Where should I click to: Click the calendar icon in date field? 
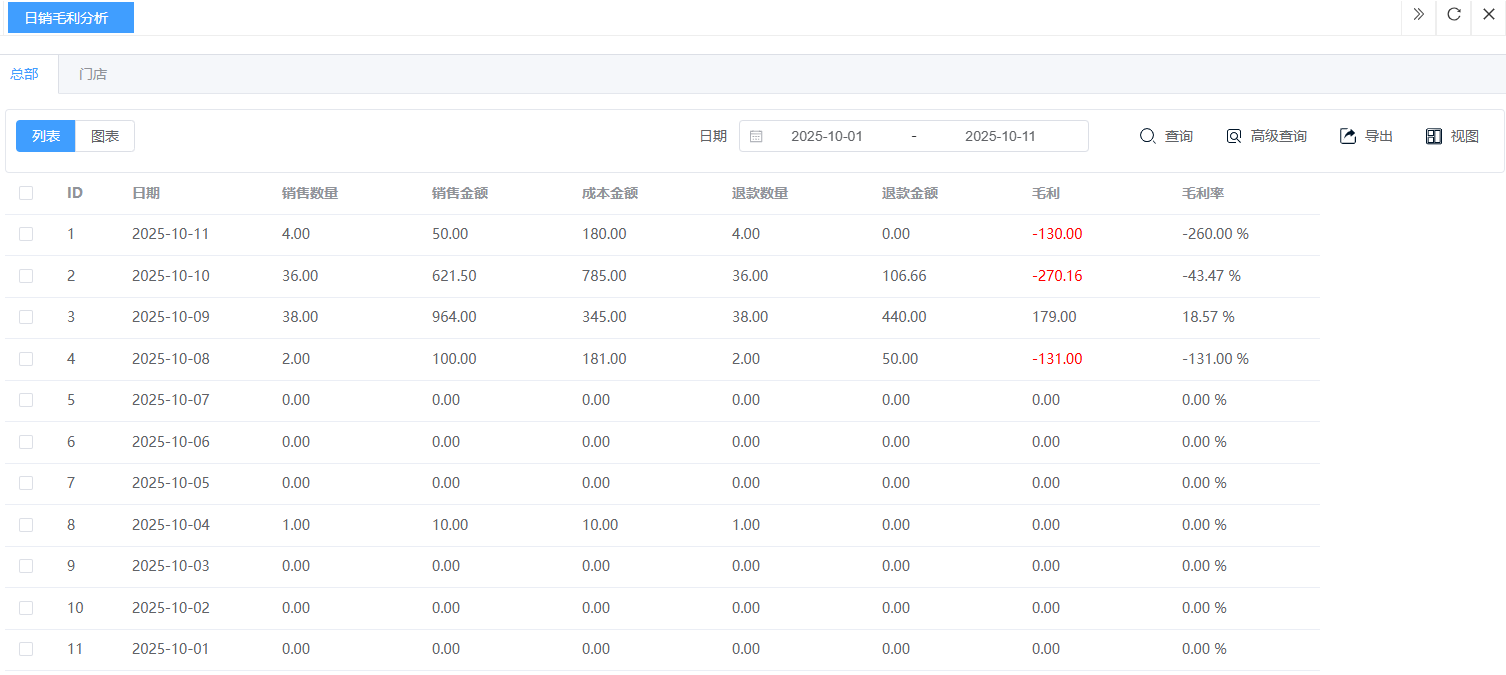click(756, 136)
